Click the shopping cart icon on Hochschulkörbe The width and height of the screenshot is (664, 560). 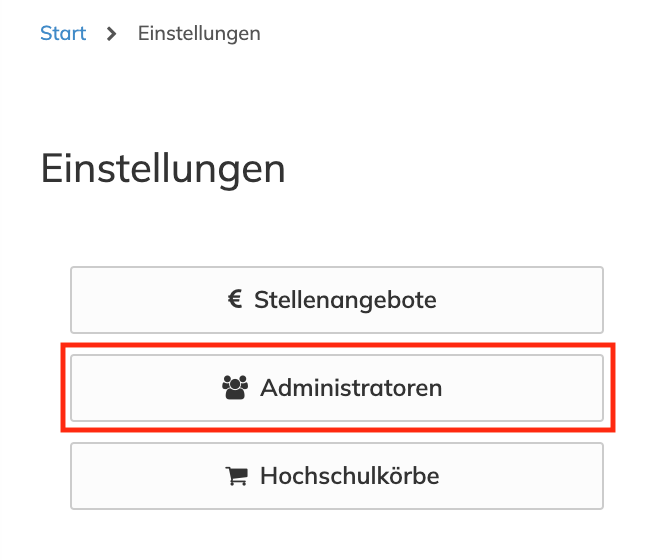click(237, 476)
